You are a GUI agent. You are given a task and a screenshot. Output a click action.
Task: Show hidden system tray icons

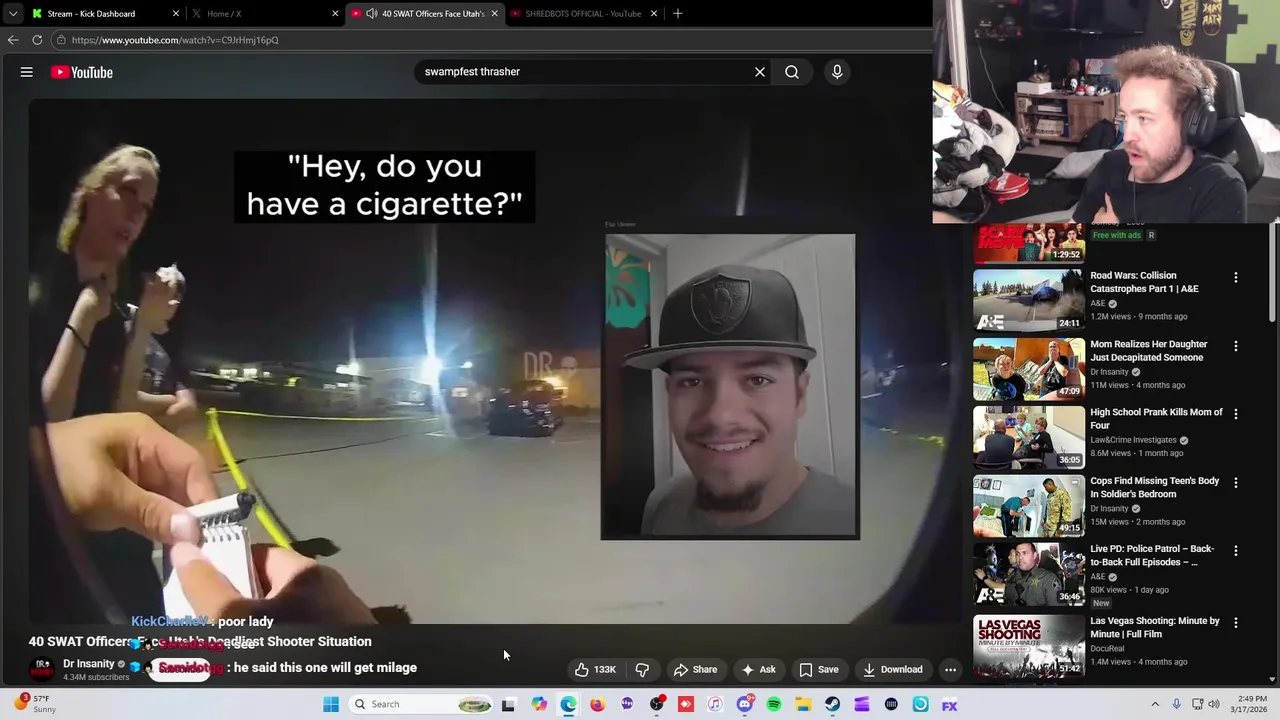(x=1155, y=704)
